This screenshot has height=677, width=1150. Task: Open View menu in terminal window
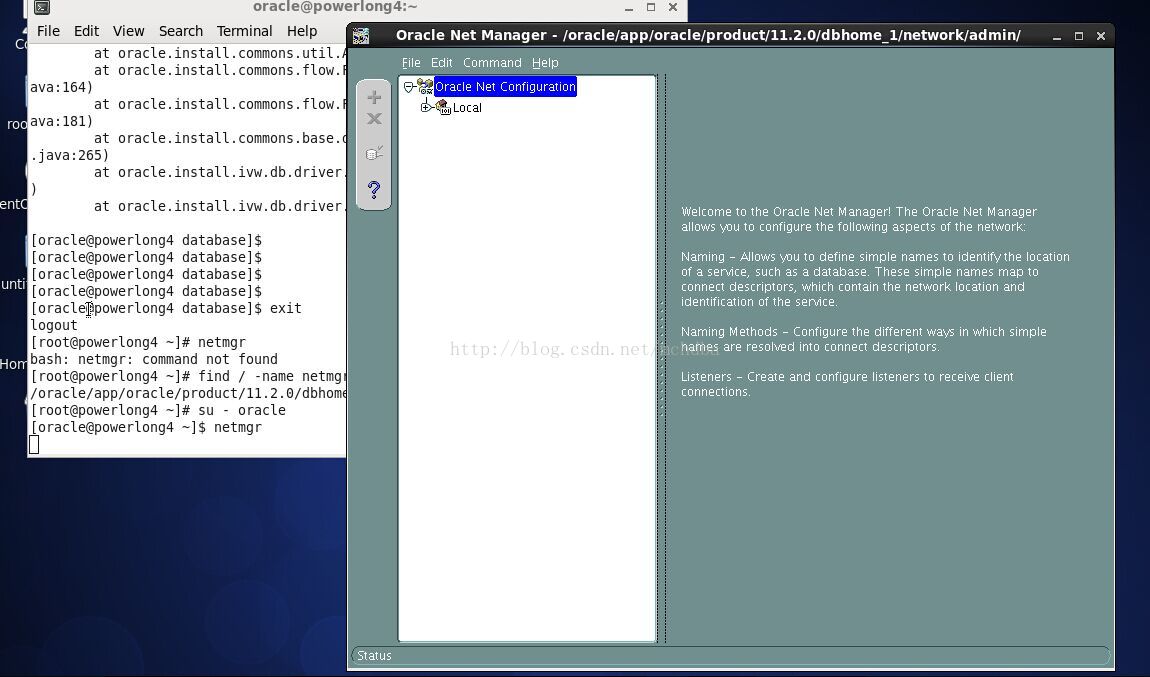coord(128,31)
